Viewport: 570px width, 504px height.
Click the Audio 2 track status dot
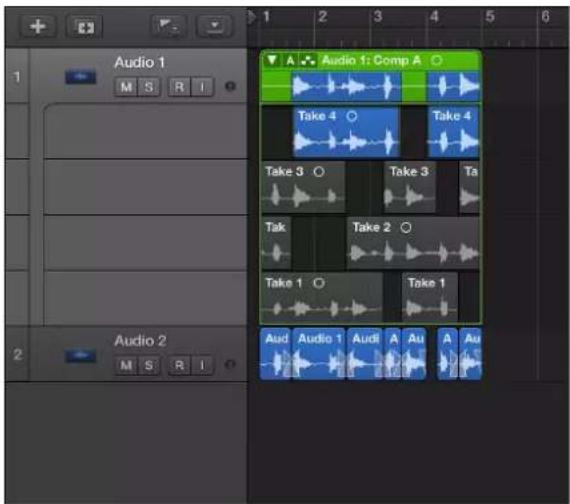[230, 364]
